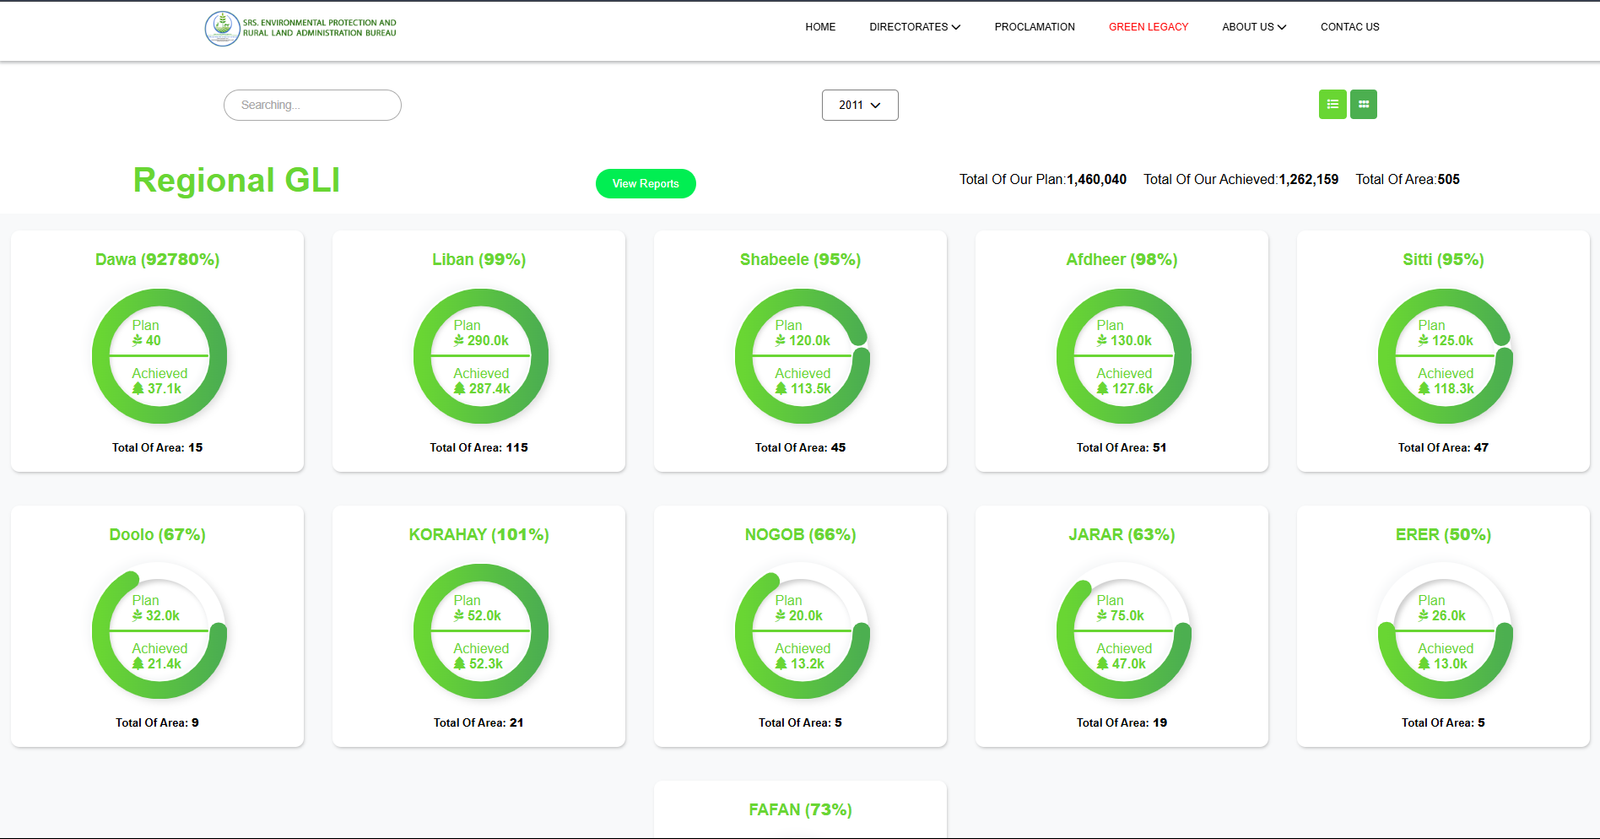Click the seedling icon in Sitti plan
The image size is (1600, 839).
(x=1424, y=341)
